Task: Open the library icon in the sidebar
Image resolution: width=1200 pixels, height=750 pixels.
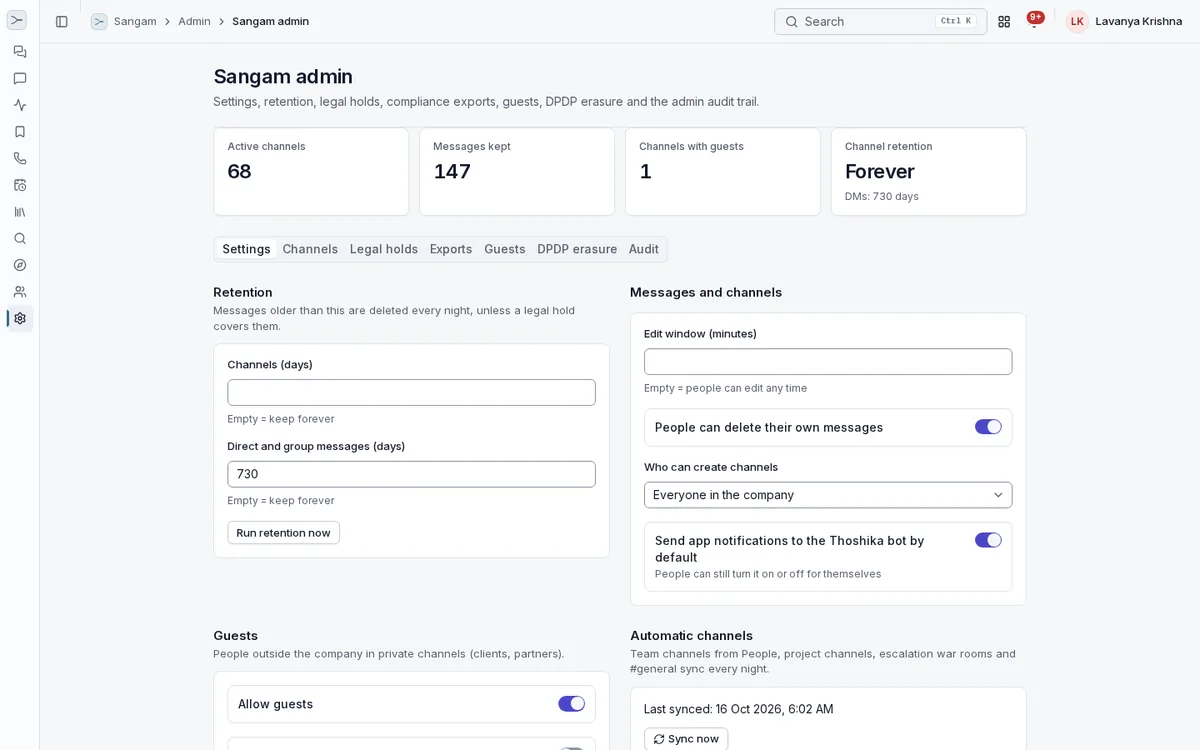Action: (20, 212)
